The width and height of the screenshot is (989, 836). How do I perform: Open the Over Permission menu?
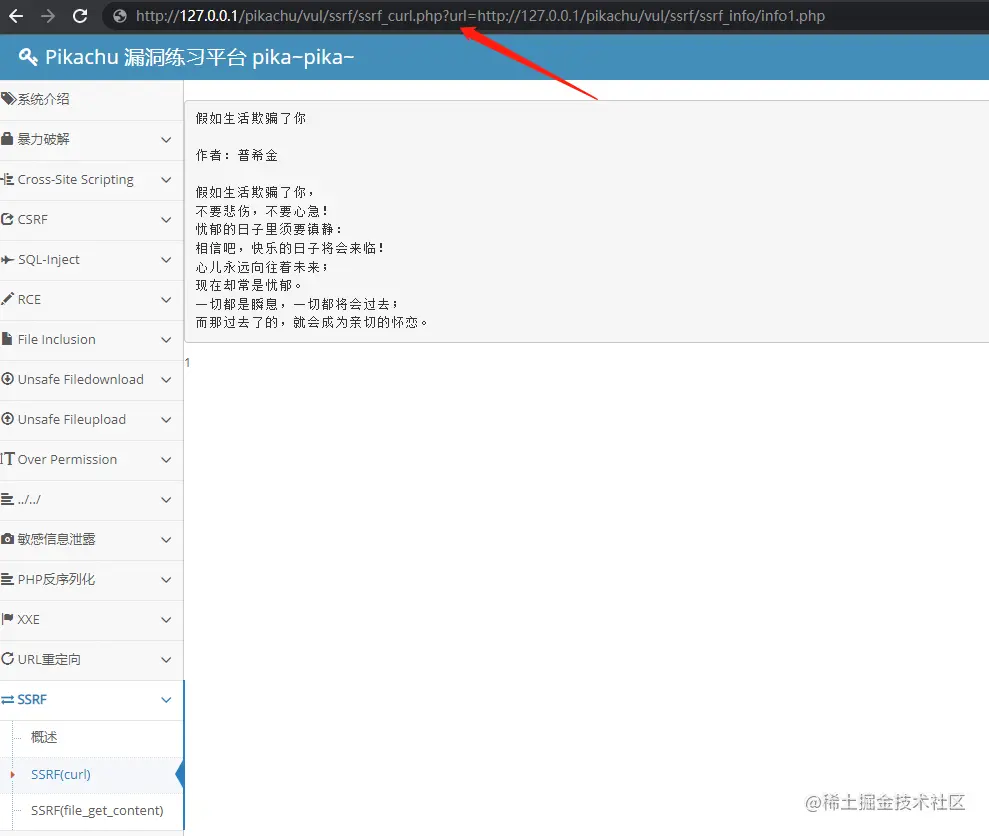coord(67,459)
